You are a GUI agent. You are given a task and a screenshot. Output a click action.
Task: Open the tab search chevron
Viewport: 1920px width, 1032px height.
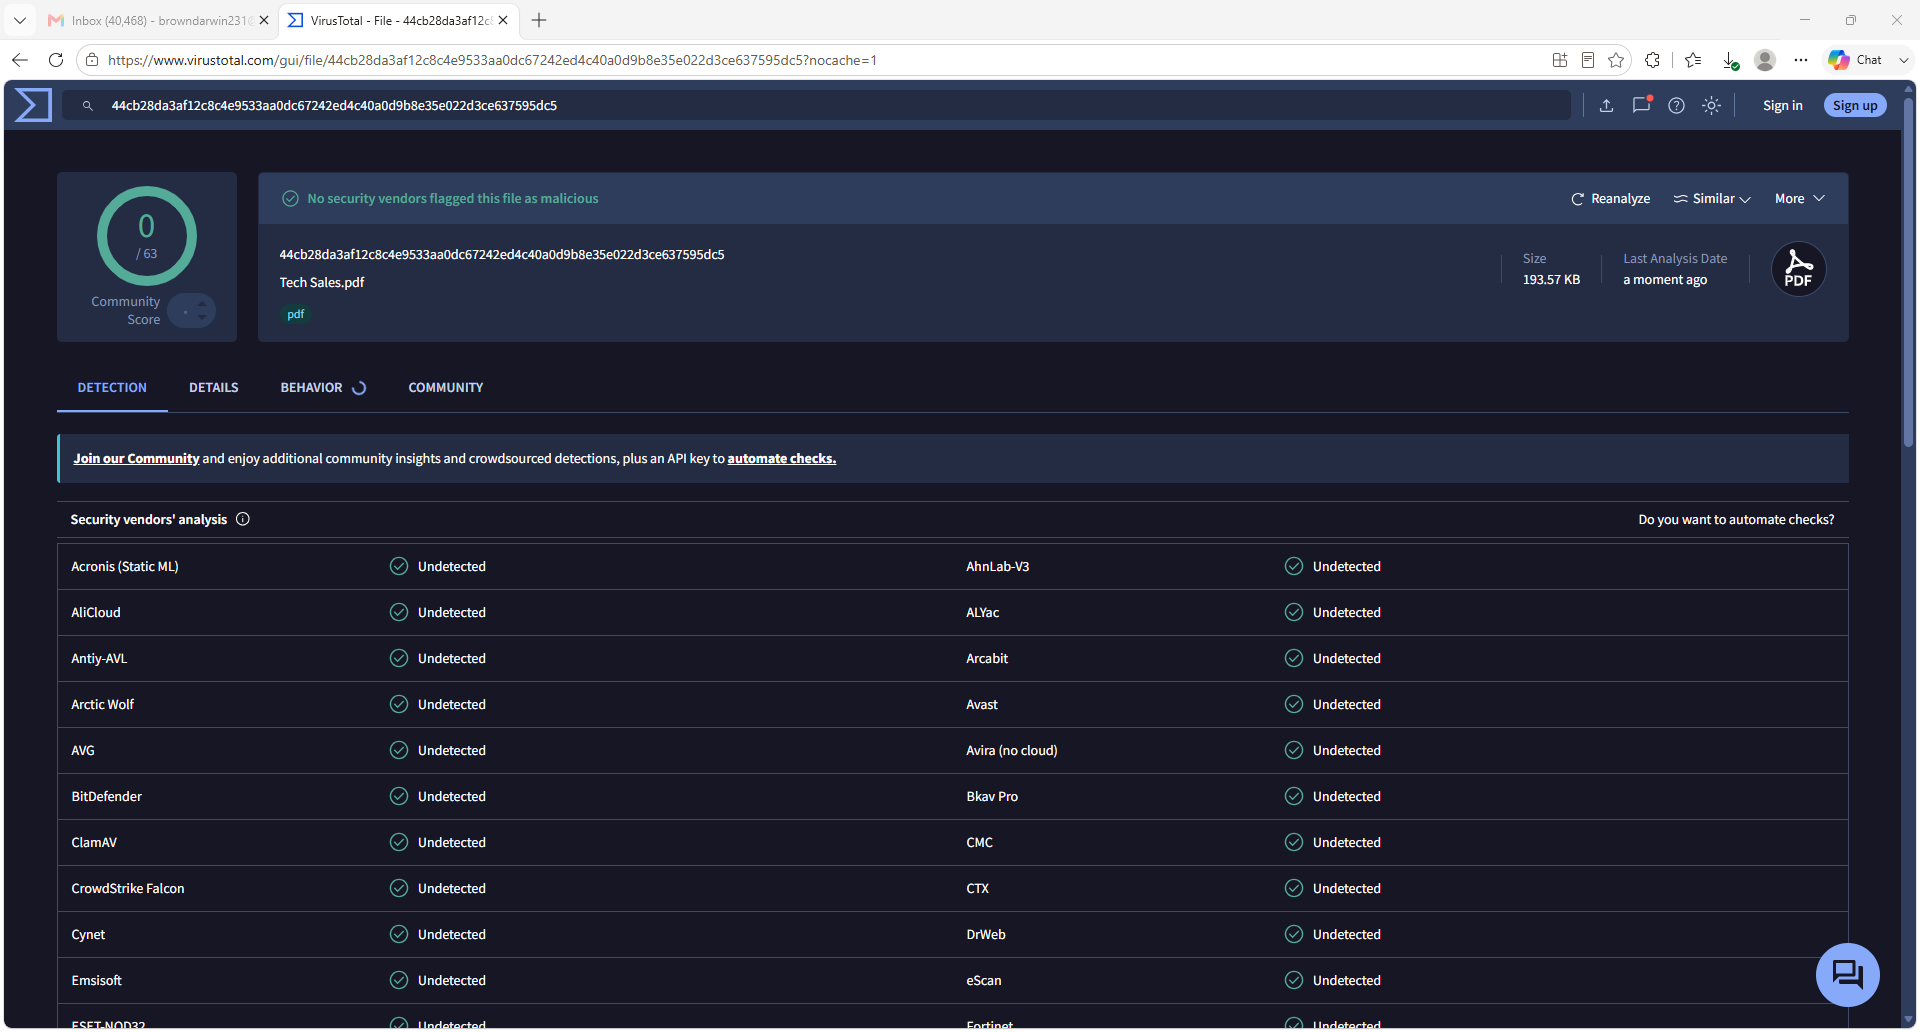tap(20, 20)
